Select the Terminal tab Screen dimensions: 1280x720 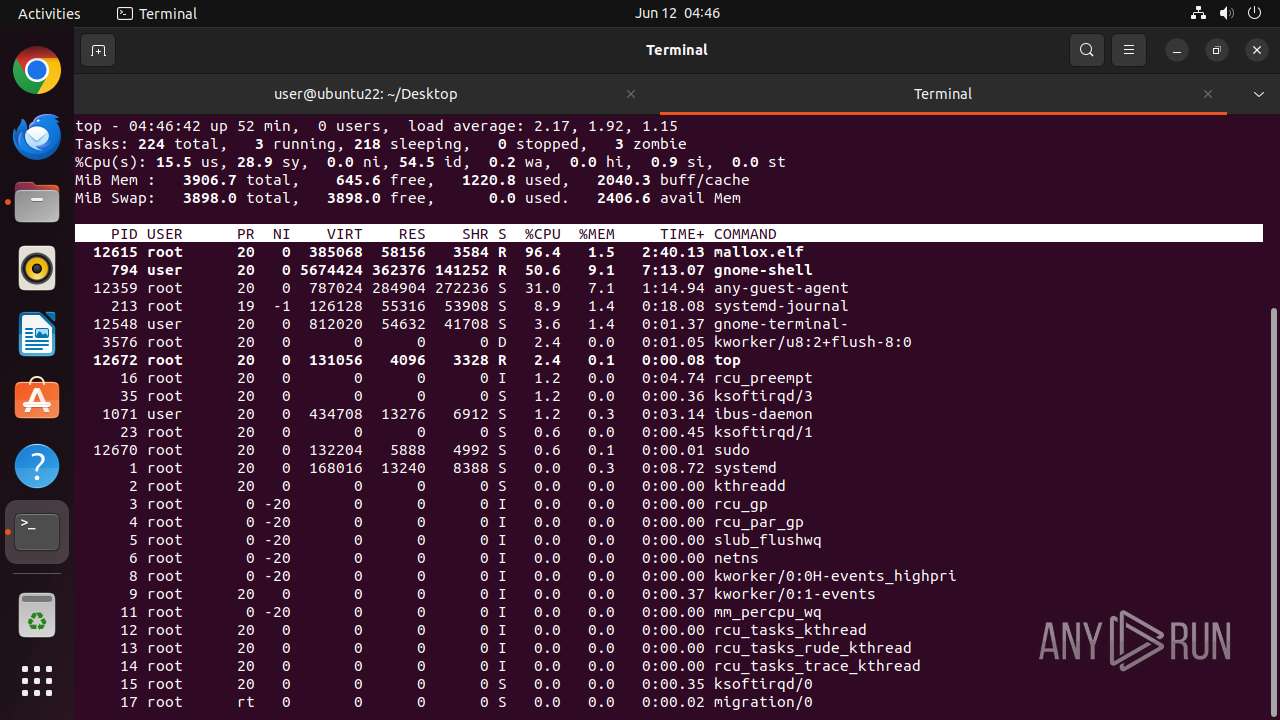[x=943, y=94]
